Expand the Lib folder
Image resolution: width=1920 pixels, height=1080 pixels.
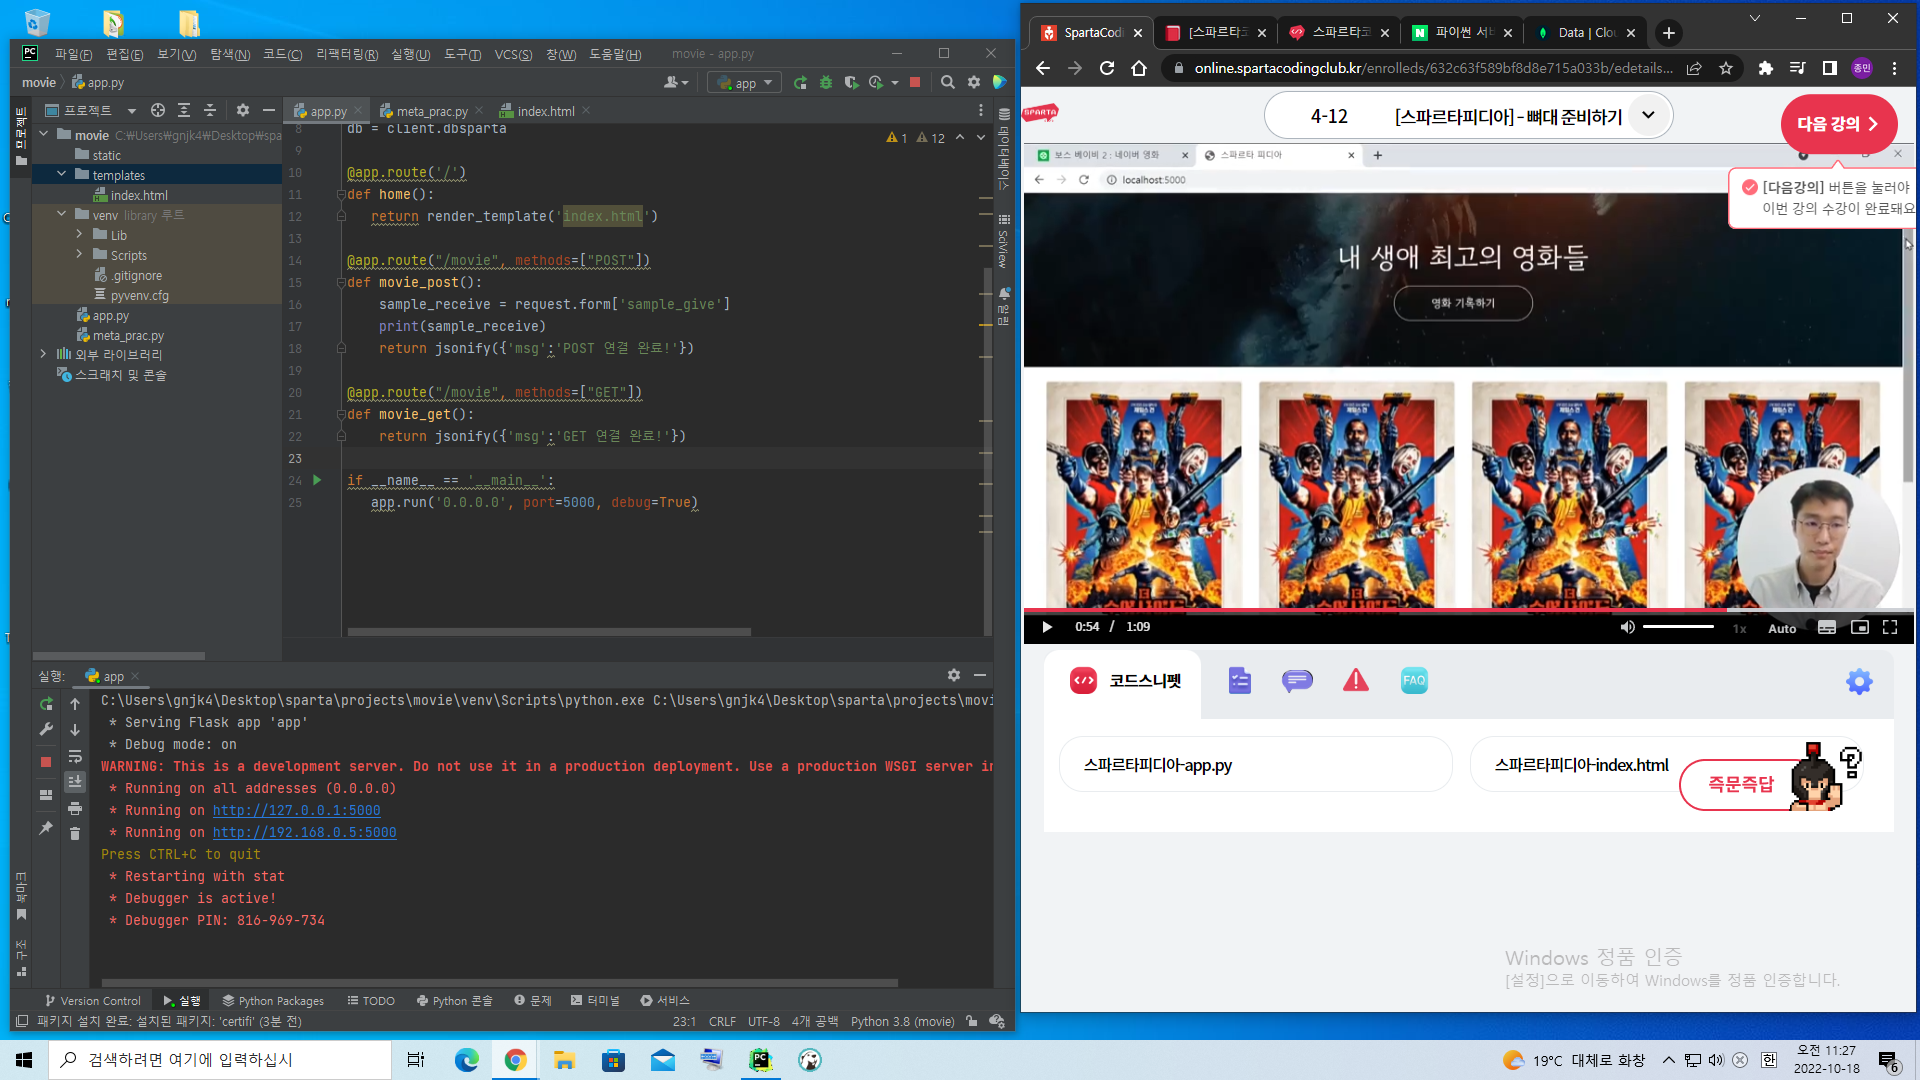[x=80, y=234]
